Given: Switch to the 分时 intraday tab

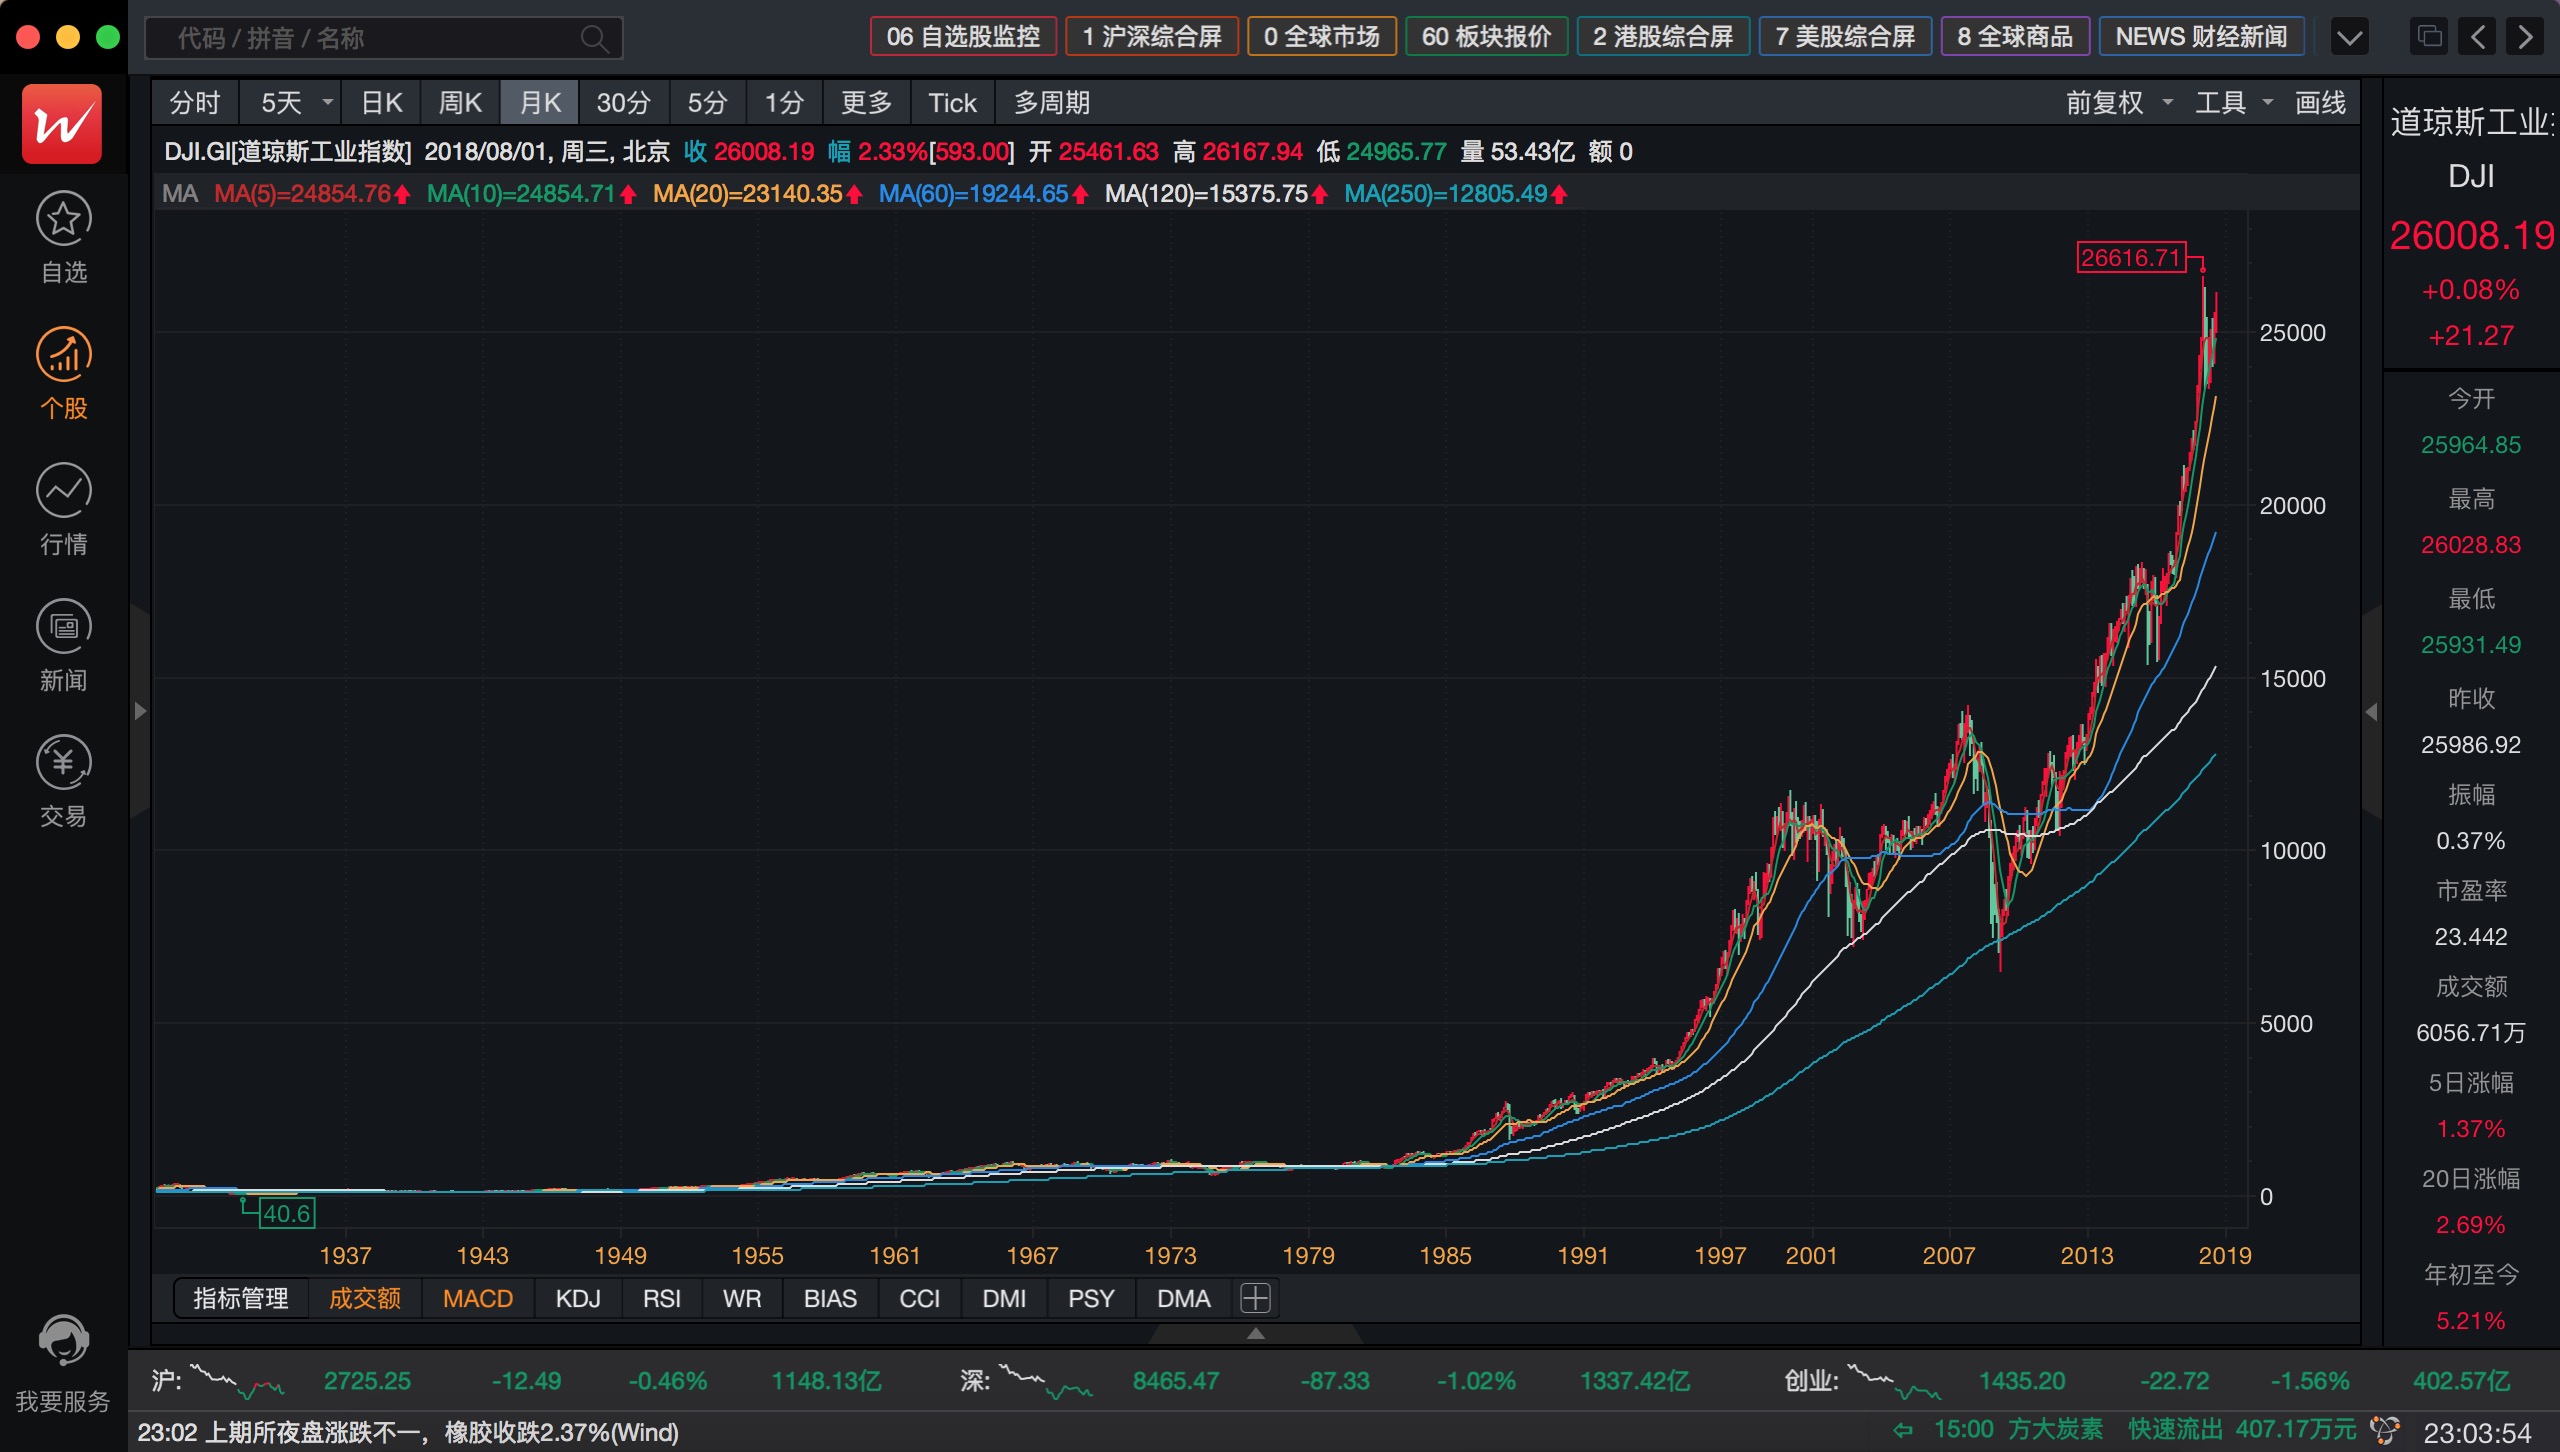Looking at the screenshot, I should [194, 102].
